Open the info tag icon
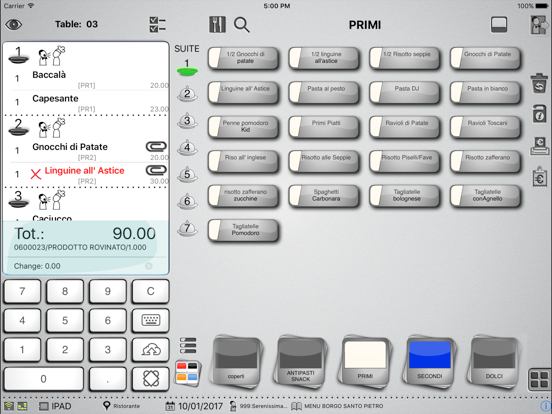 (x=539, y=114)
